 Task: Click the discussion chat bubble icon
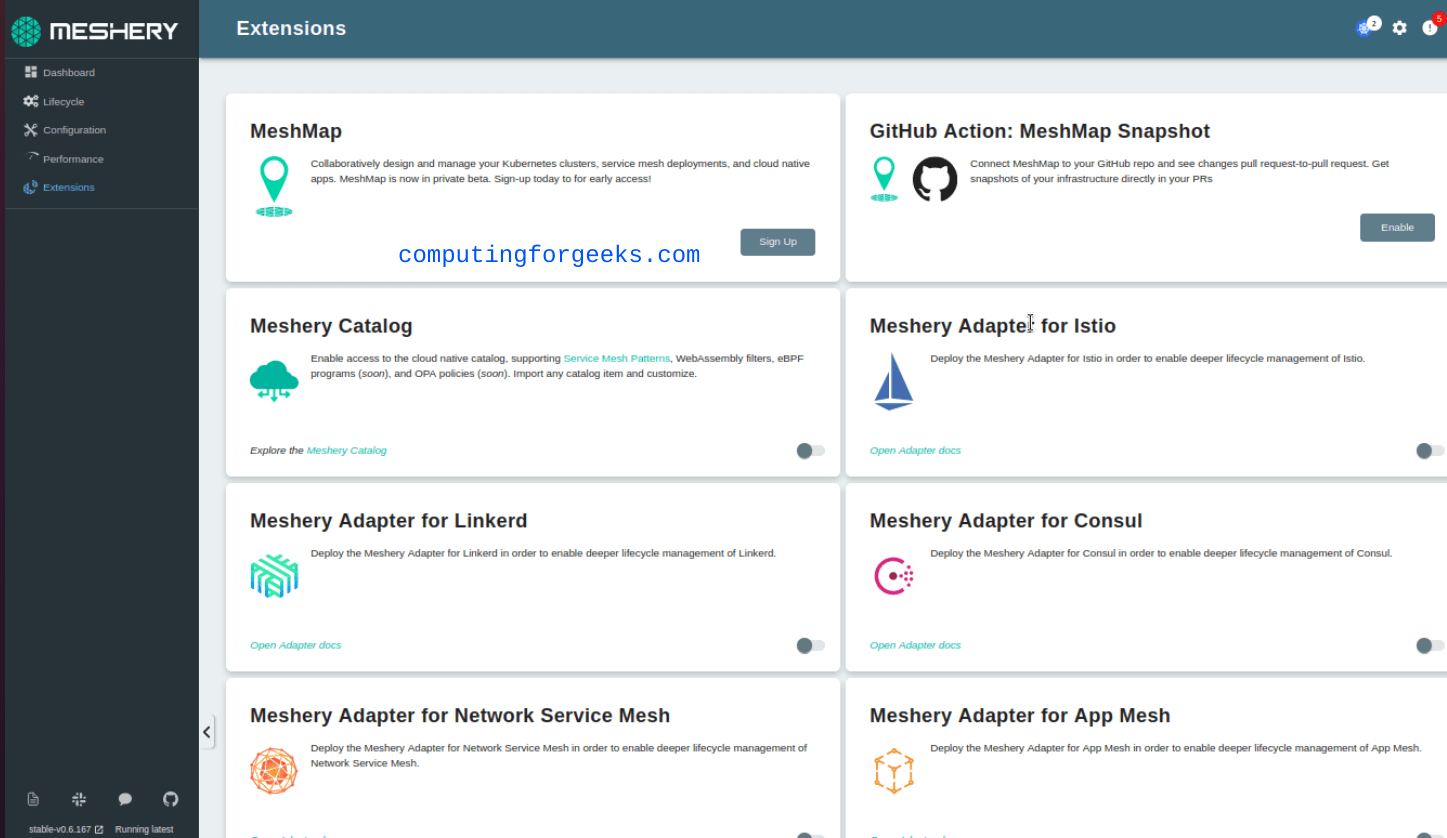(125, 799)
